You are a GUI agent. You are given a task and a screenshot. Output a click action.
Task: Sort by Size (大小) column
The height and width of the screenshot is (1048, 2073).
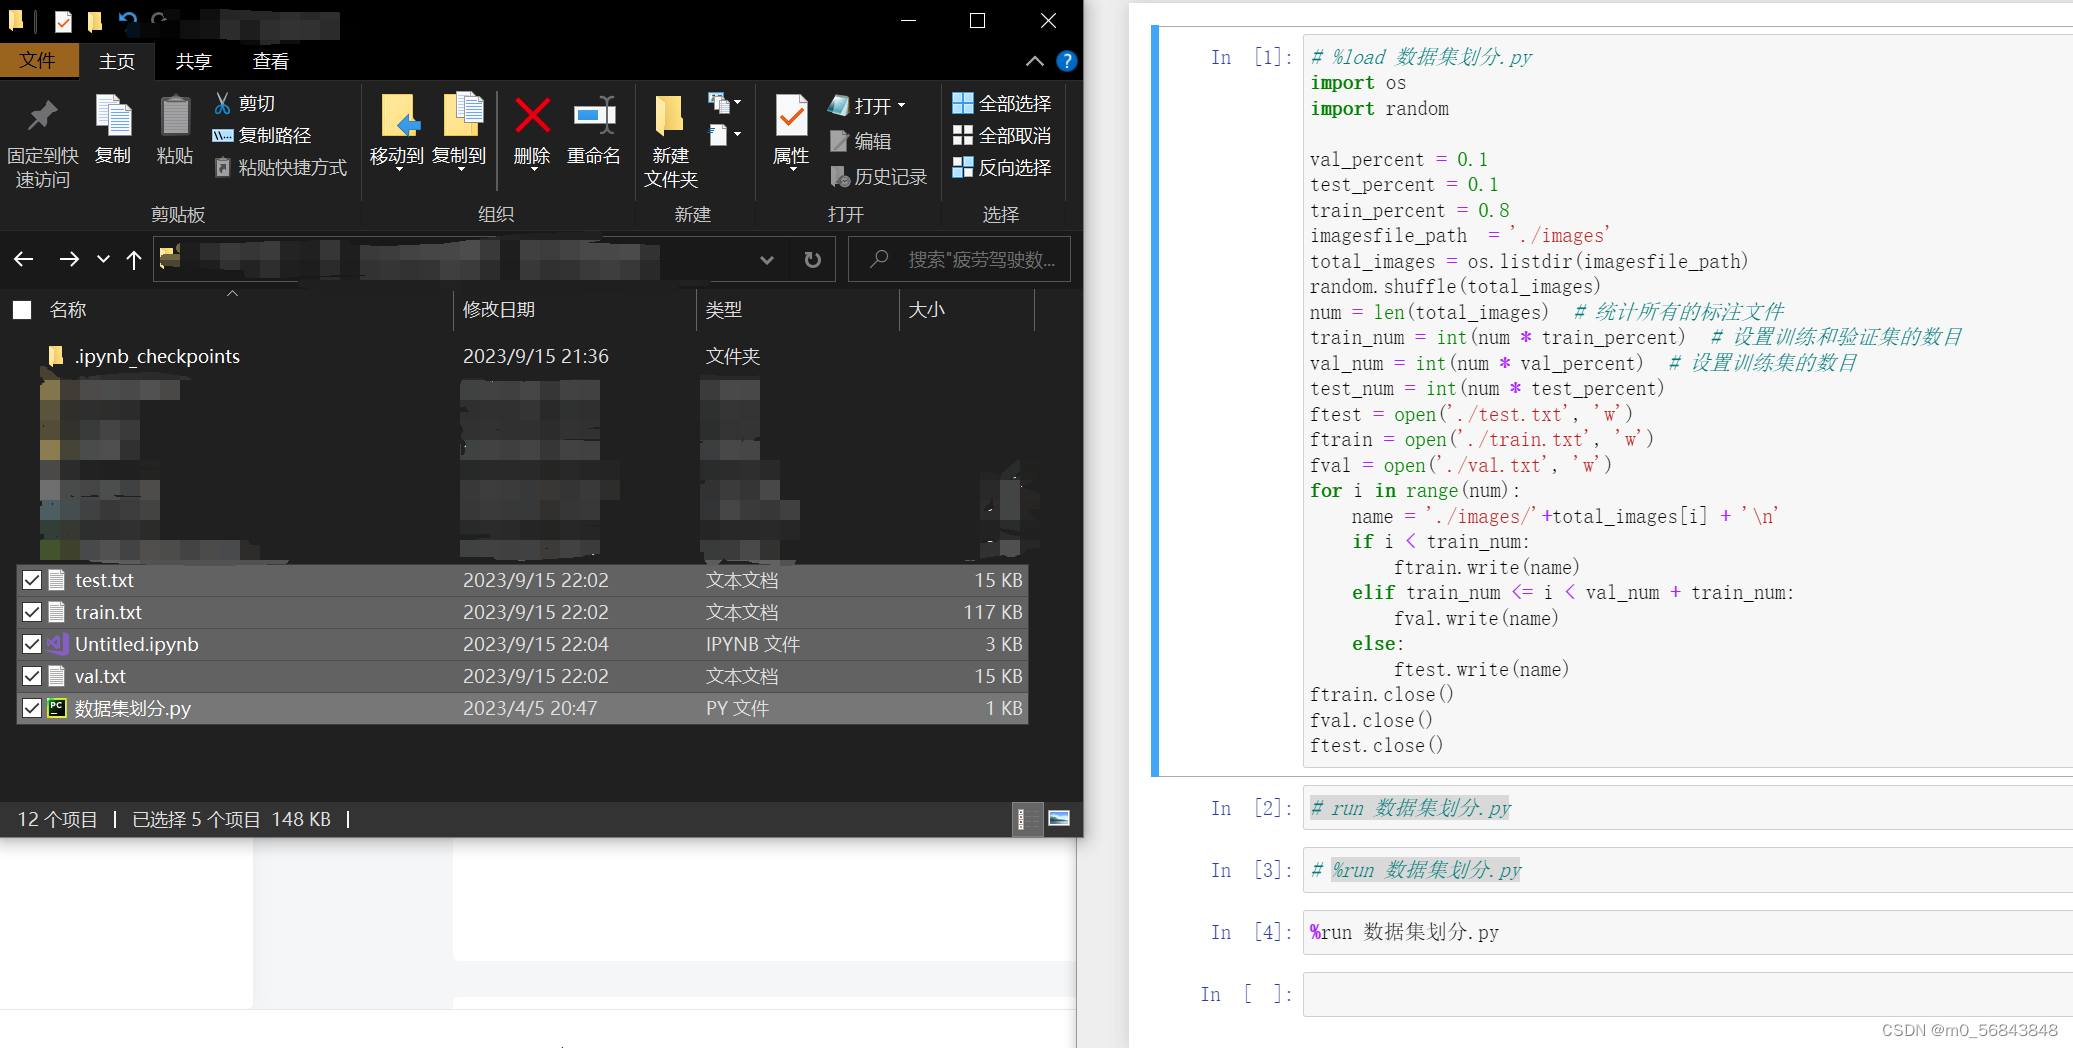coord(926,310)
